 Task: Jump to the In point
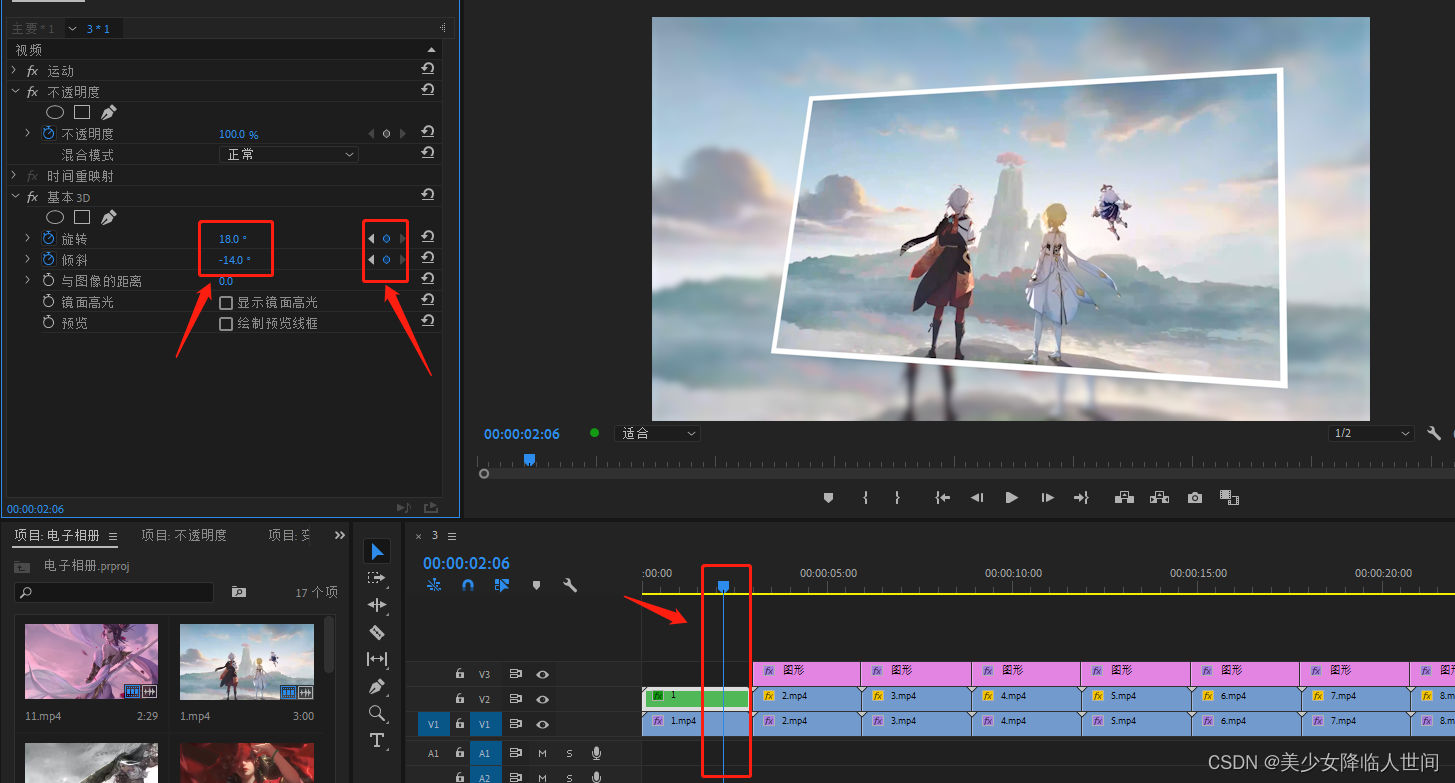coord(942,497)
